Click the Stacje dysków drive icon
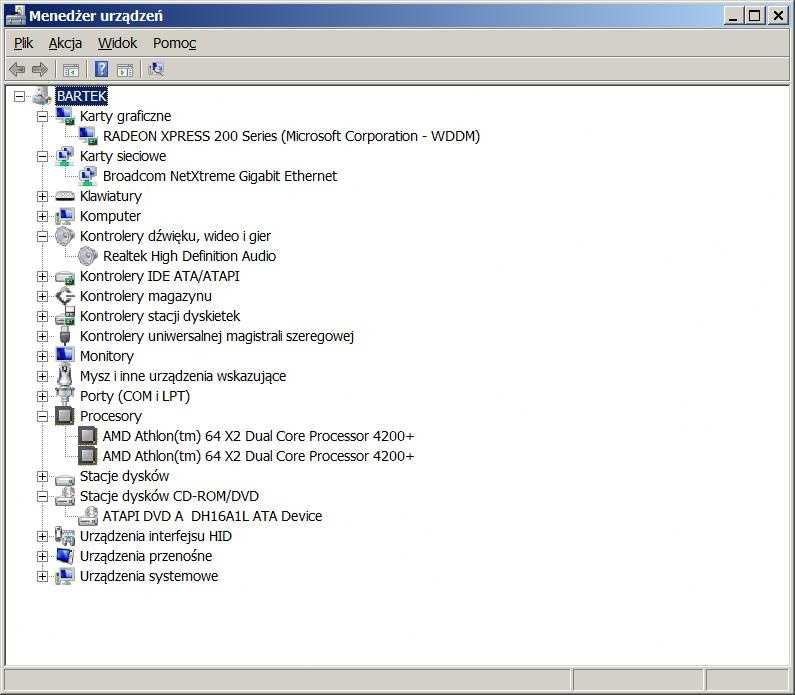Viewport: 795px width, 695px height. [x=65, y=478]
